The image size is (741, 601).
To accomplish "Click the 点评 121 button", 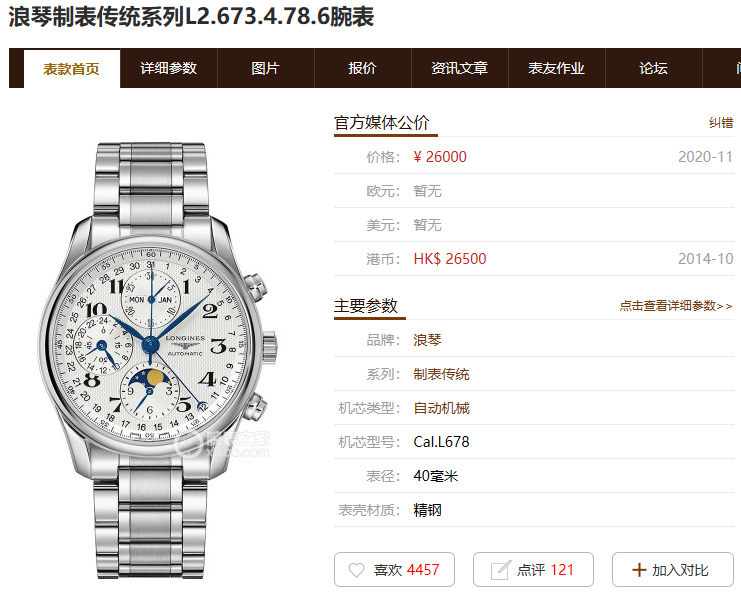I will coord(534,570).
